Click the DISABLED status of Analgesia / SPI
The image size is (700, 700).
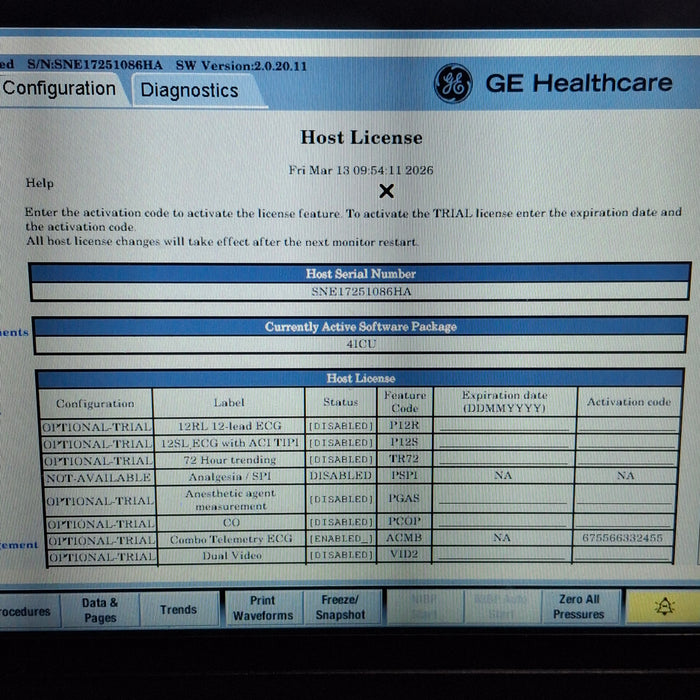tap(341, 476)
